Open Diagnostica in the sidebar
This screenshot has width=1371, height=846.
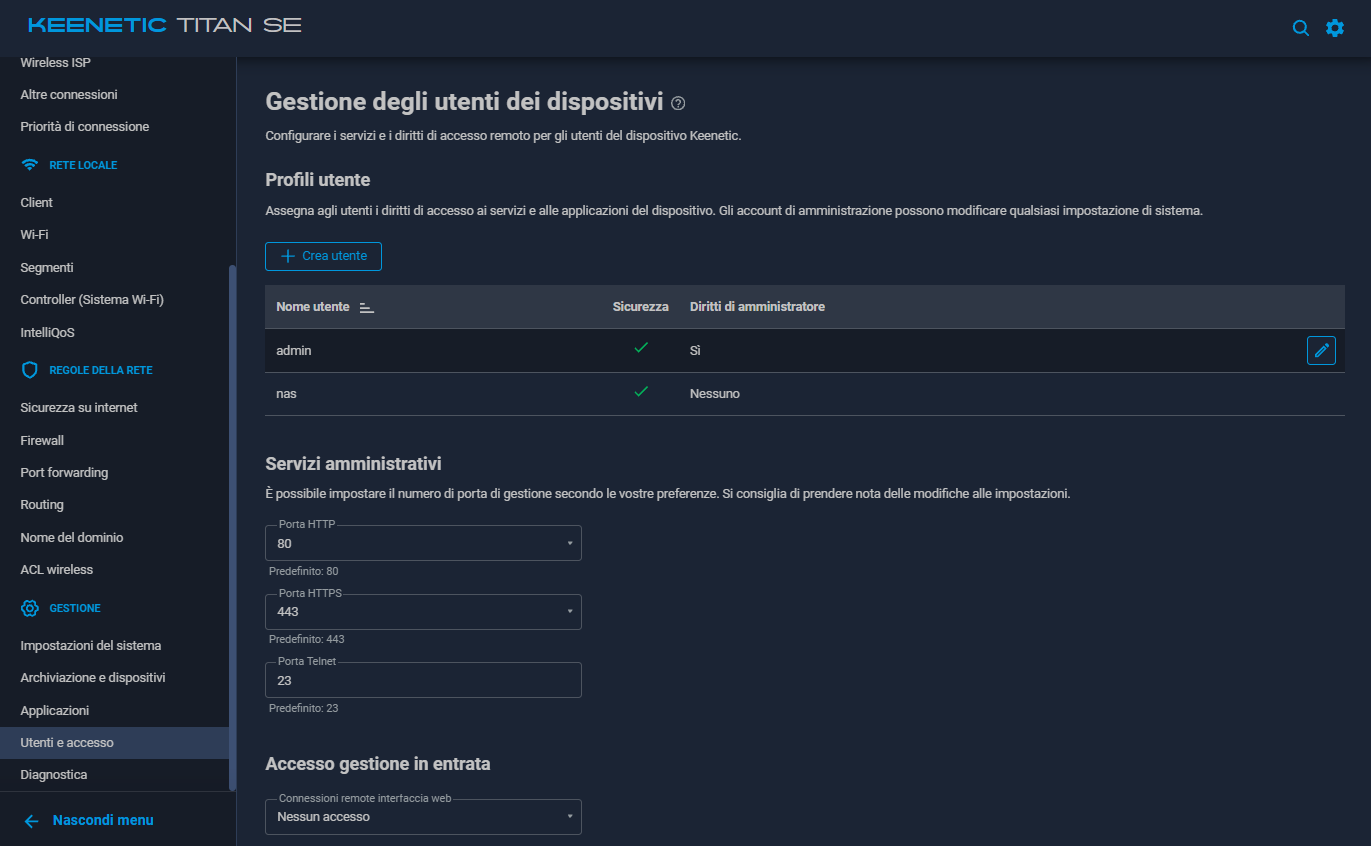pyautogui.click(x=54, y=775)
